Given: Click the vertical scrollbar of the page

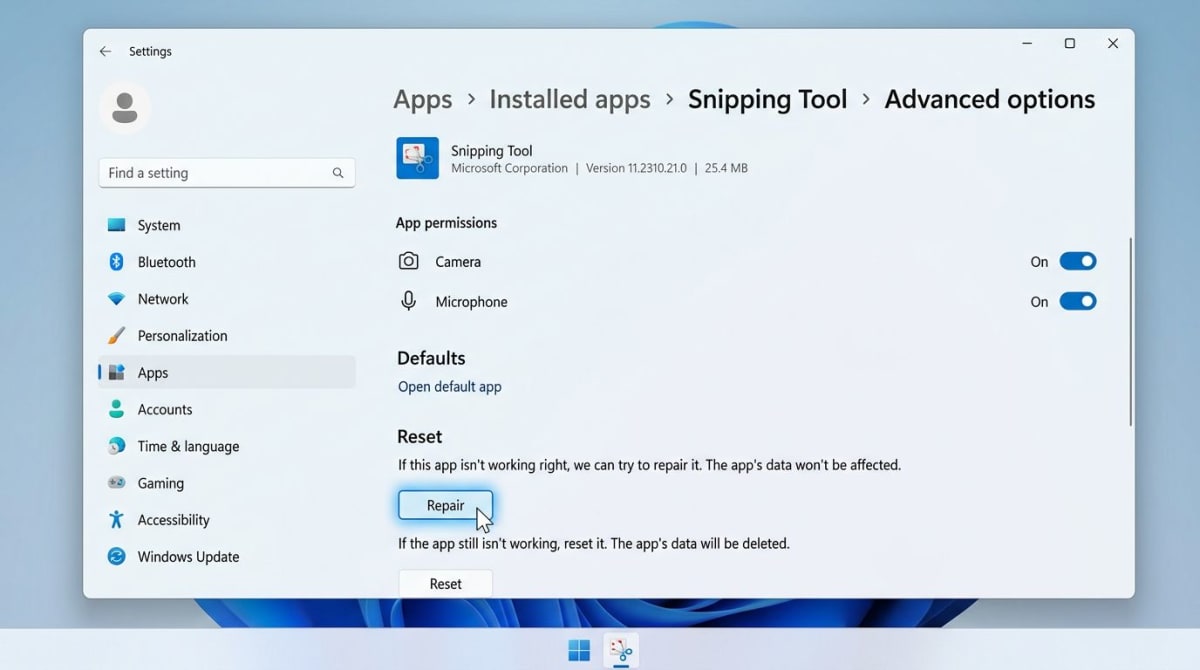Looking at the screenshot, I should (x=1131, y=332).
